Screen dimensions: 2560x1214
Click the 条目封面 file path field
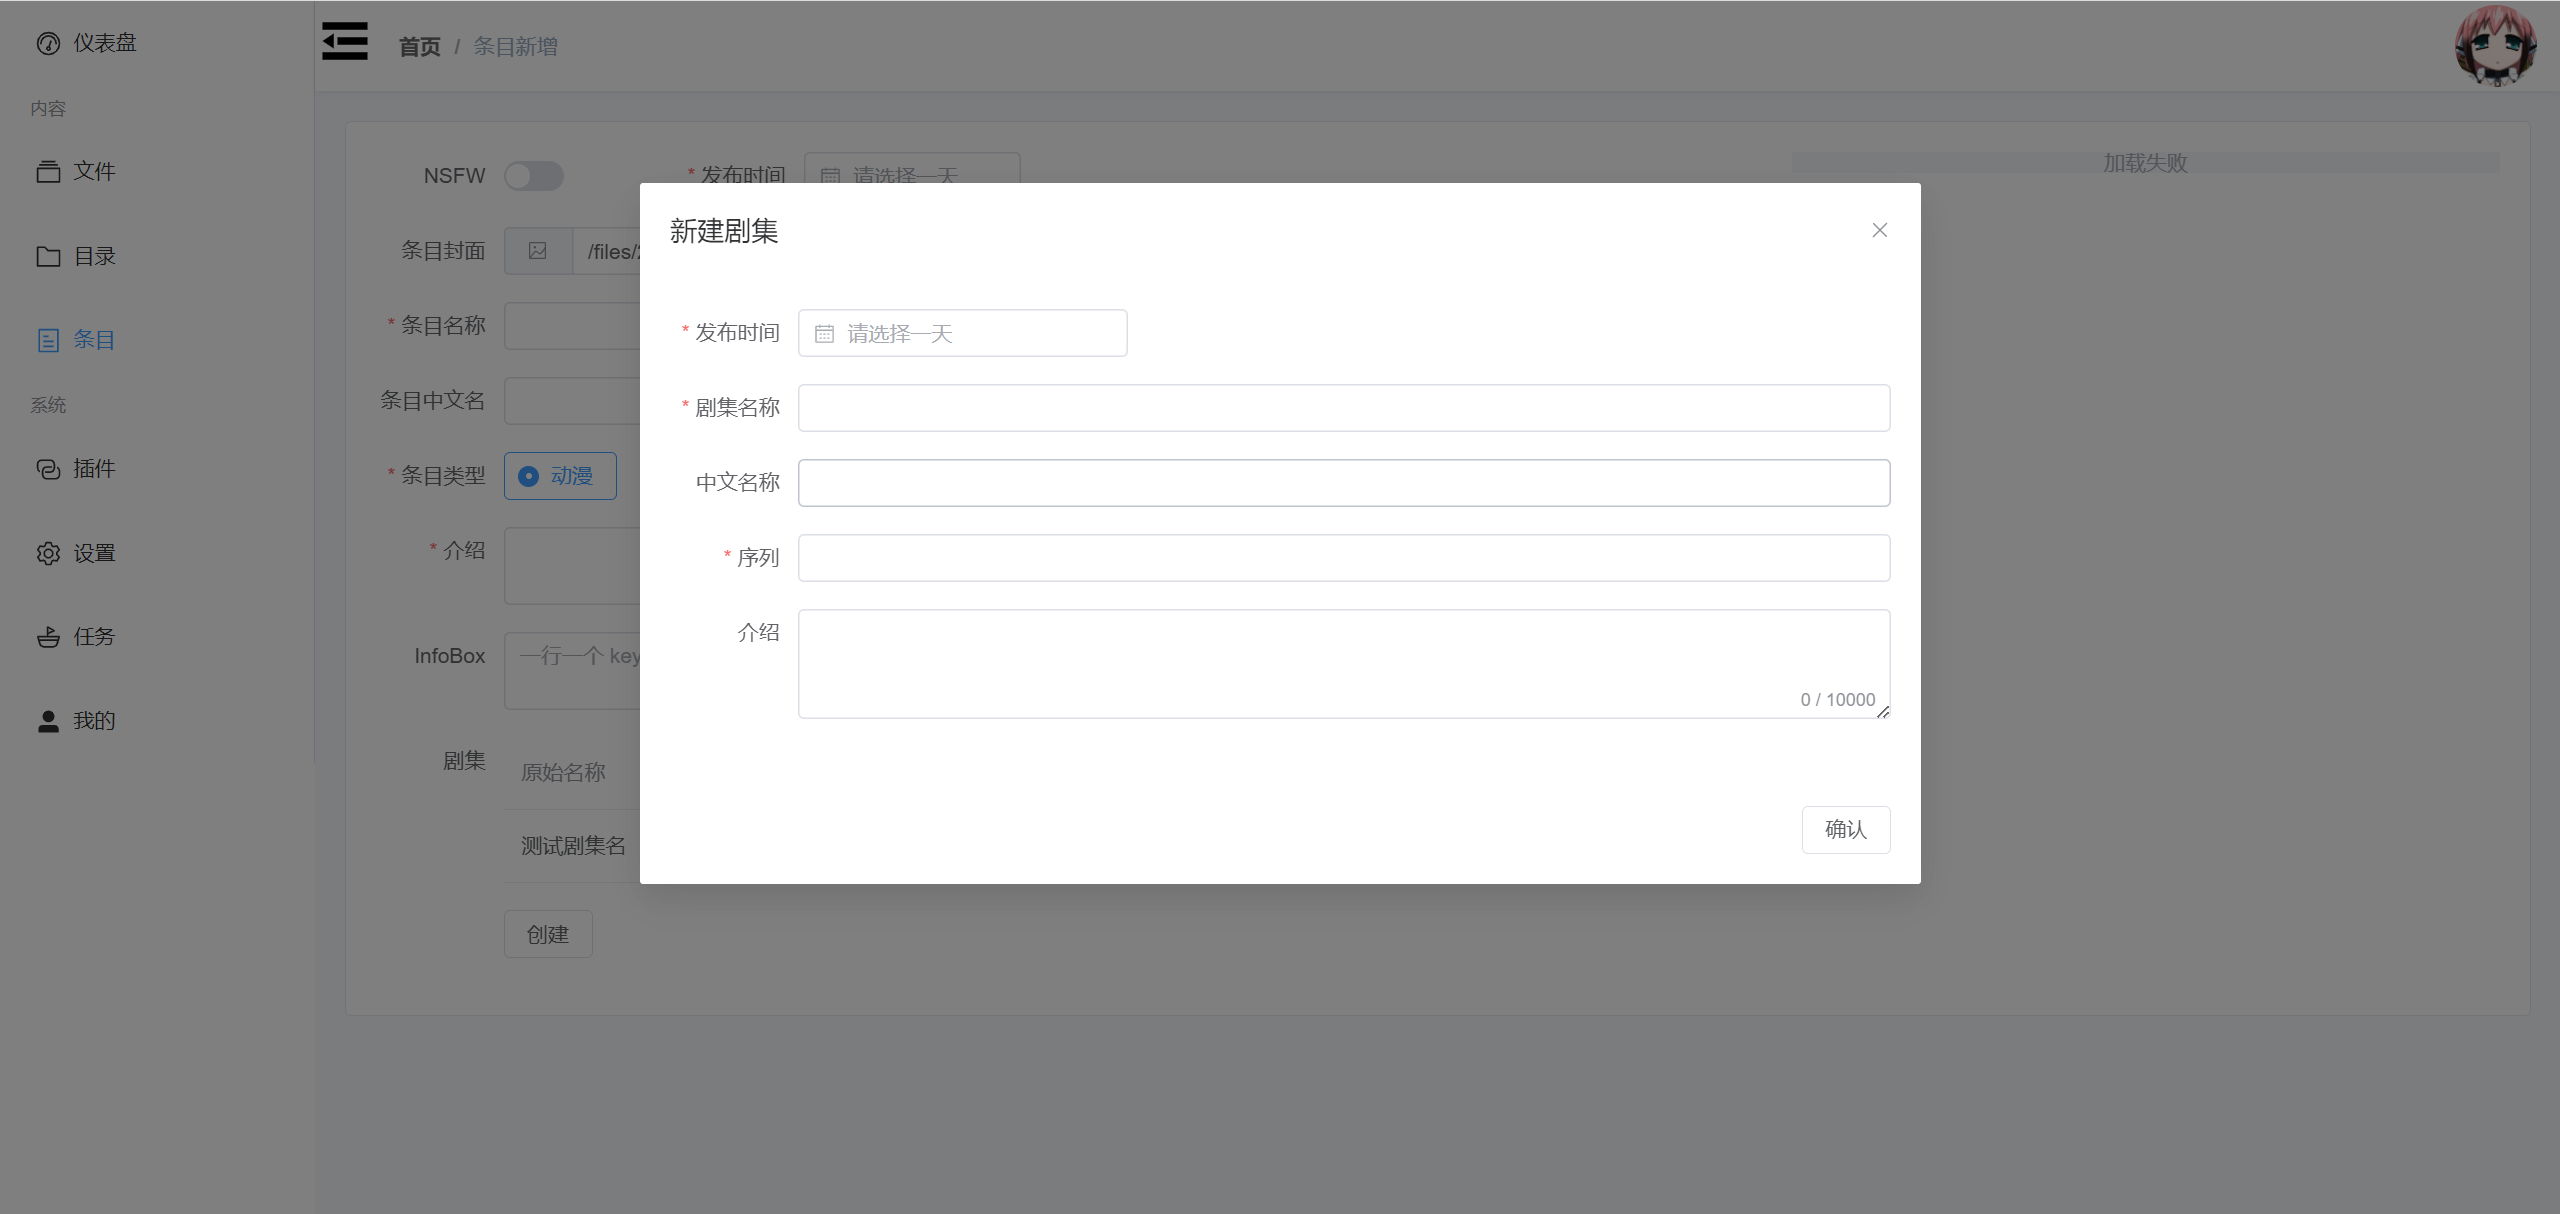(607, 251)
